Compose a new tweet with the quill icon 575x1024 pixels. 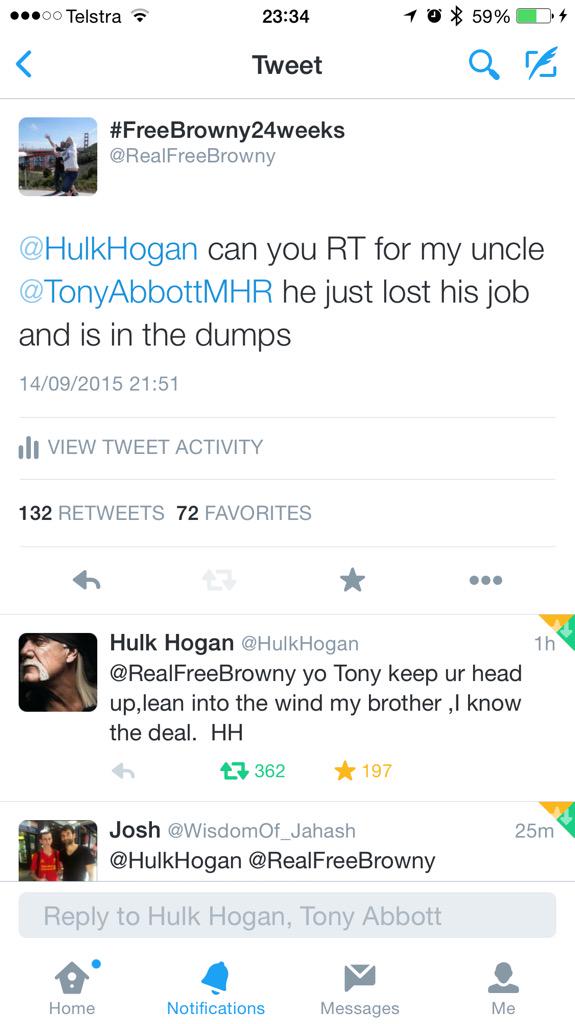542,63
